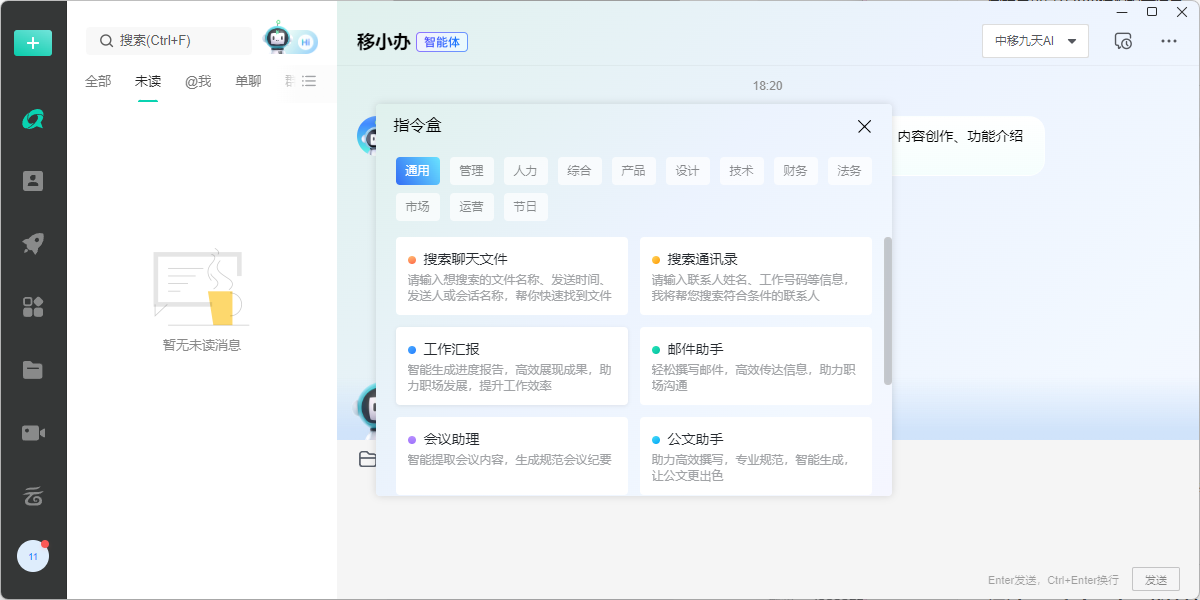Click the 发送 send button
This screenshot has width=1200, height=600.
pos(1156,579)
